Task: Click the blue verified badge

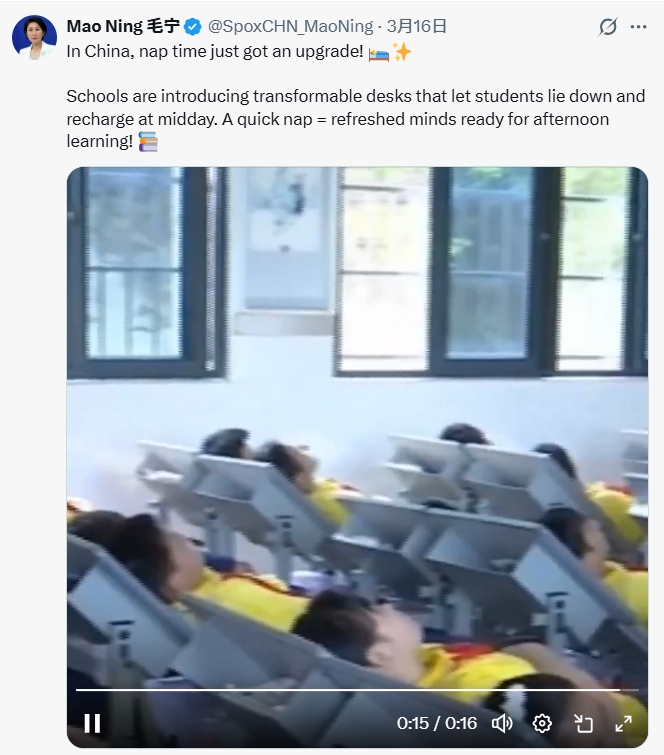Action: [x=193, y=27]
